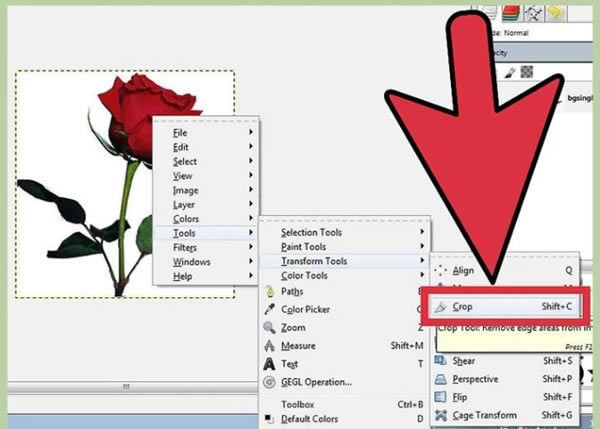600x429 pixels.
Task: Choose the Flip tool
Action: coord(505,397)
